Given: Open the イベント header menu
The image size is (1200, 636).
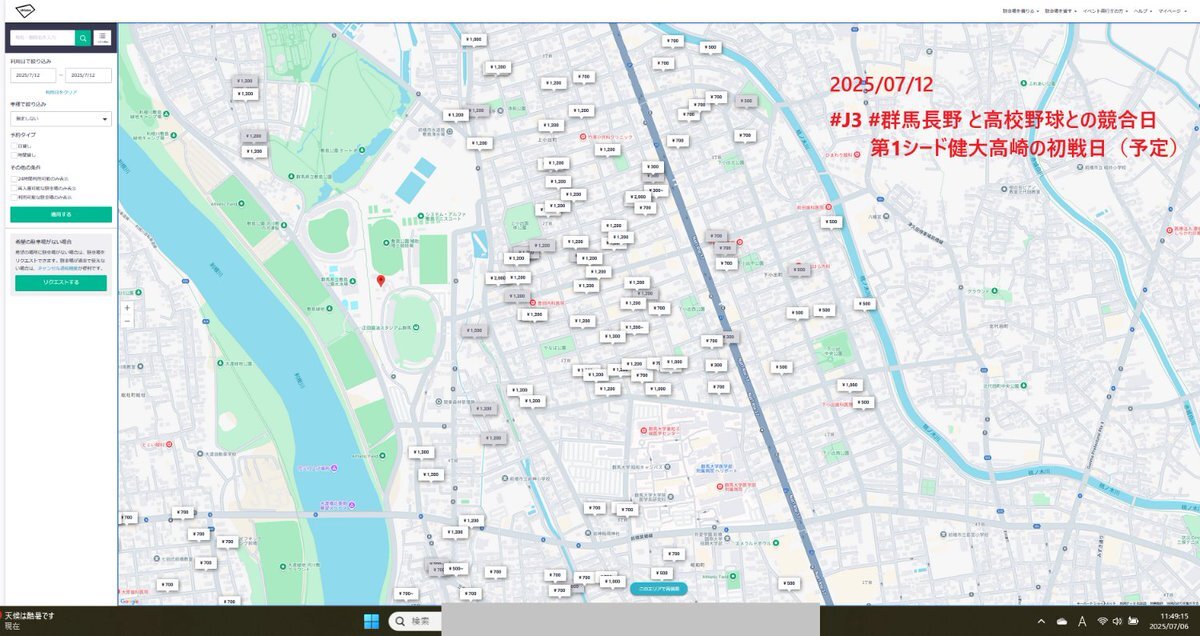Looking at the screenshot, I should point(1104,10).
